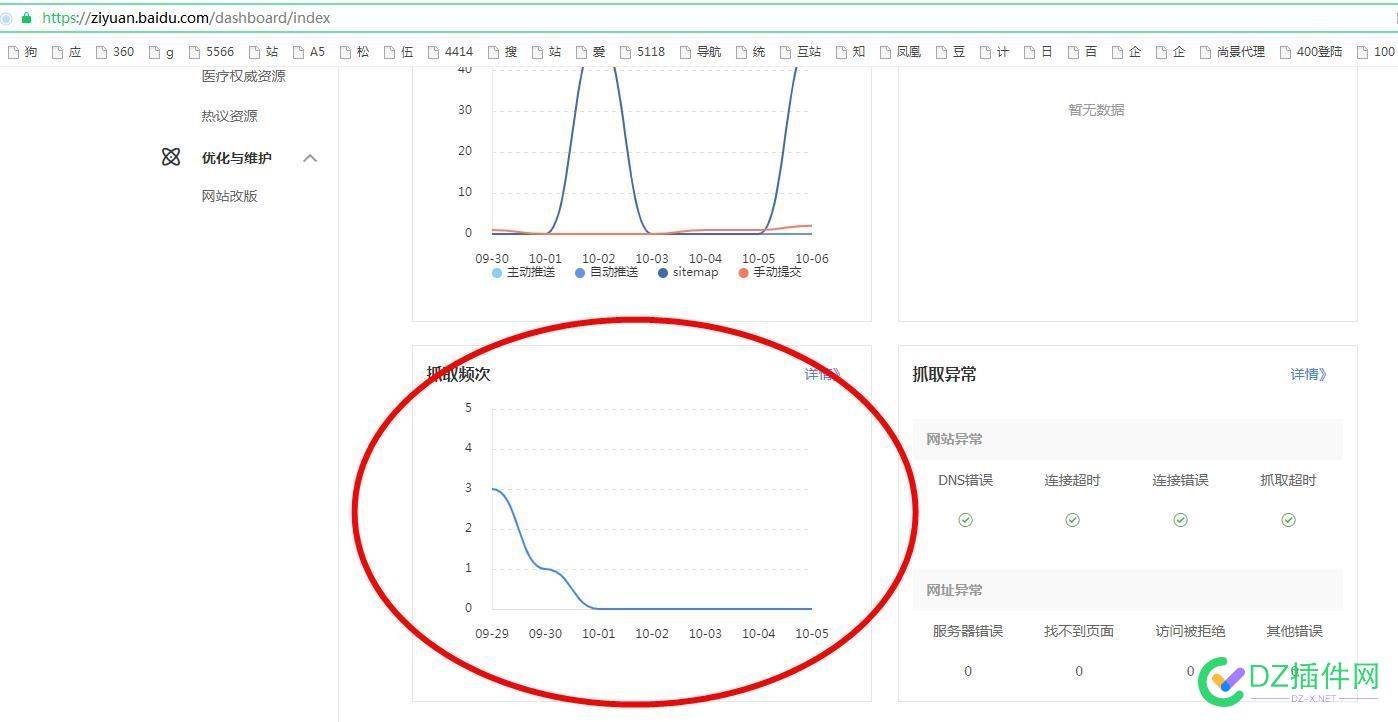Viewport: 1398px width, 722px height.
Task: Click the 10-05 label on 抓取频次 chart
Action: 811,633
